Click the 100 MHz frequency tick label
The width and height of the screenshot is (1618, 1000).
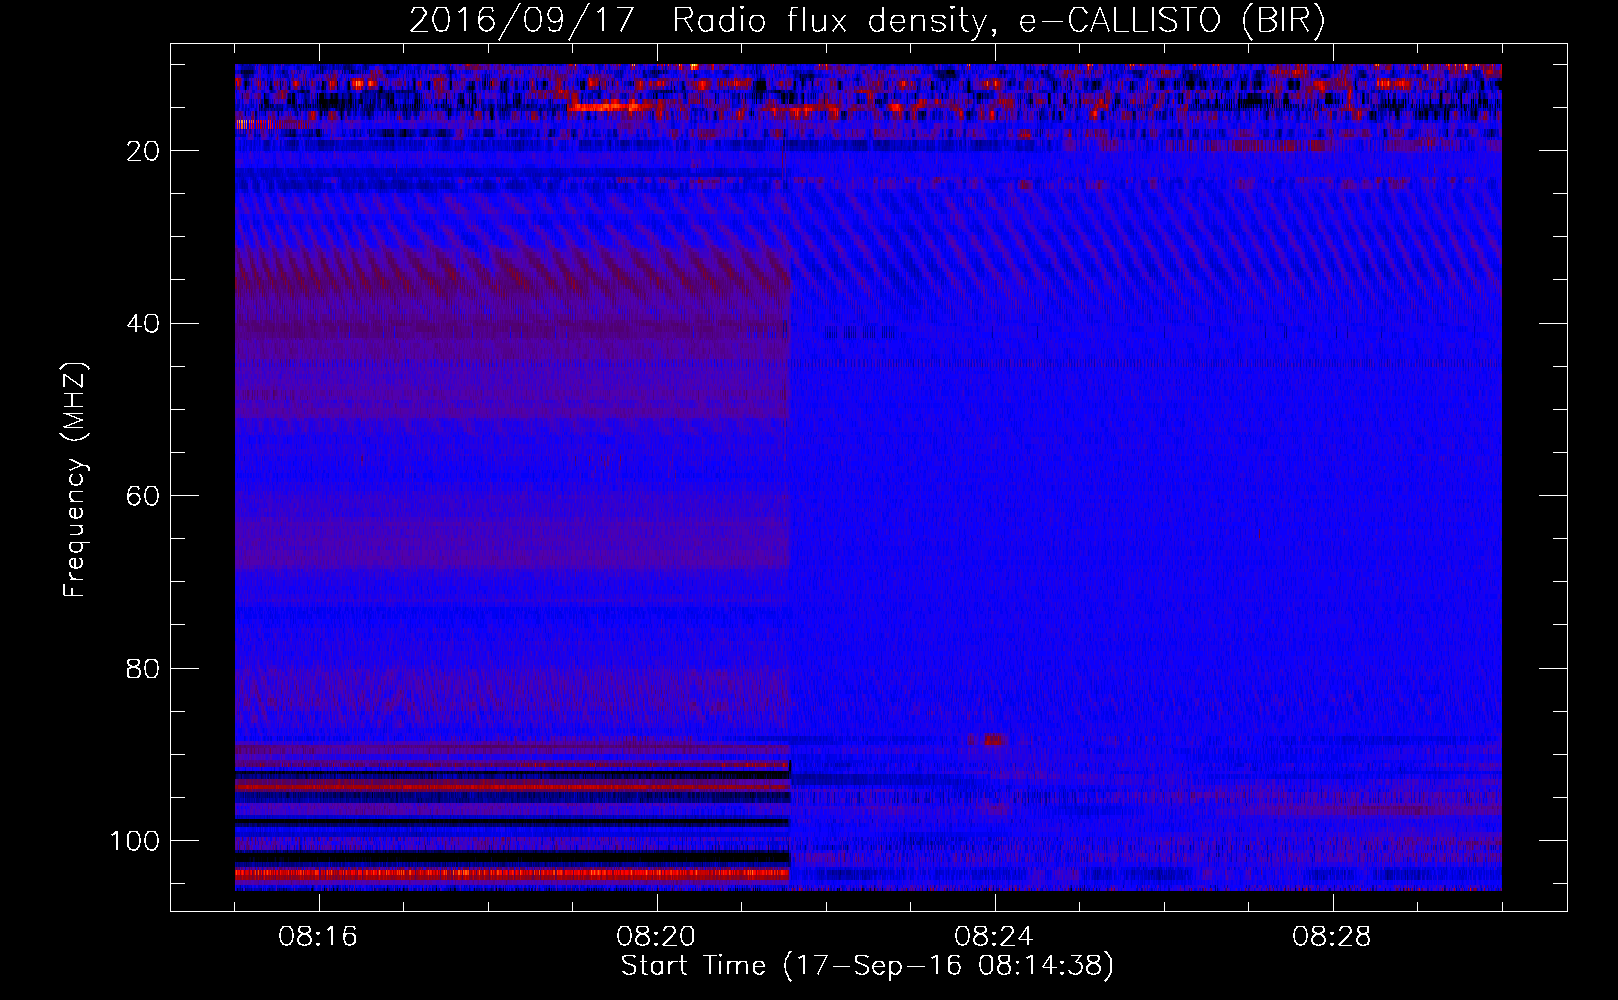tap(135, 841)
